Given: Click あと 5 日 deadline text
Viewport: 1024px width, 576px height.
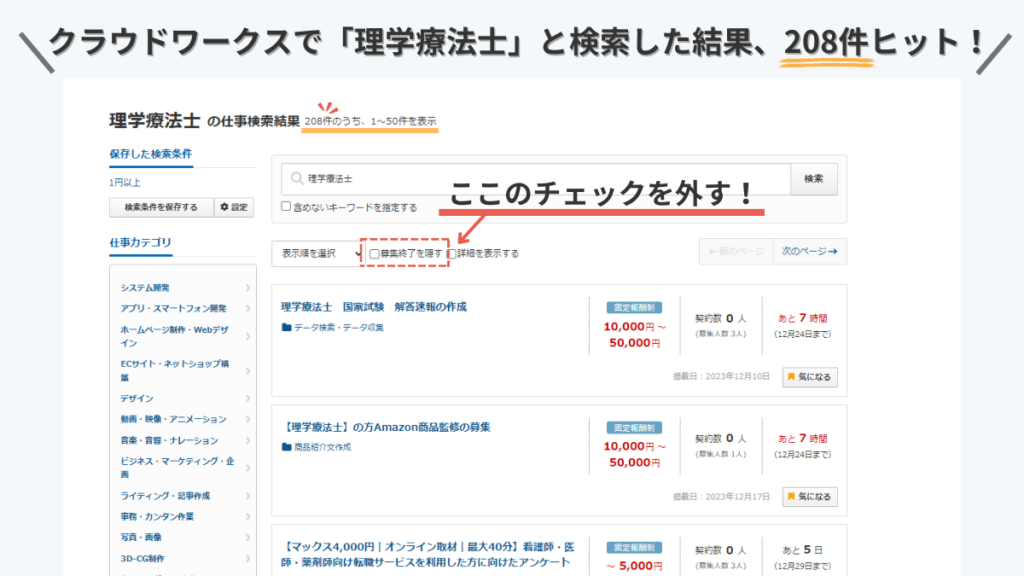Looking at the screenshot, I should tap(803, 551).
